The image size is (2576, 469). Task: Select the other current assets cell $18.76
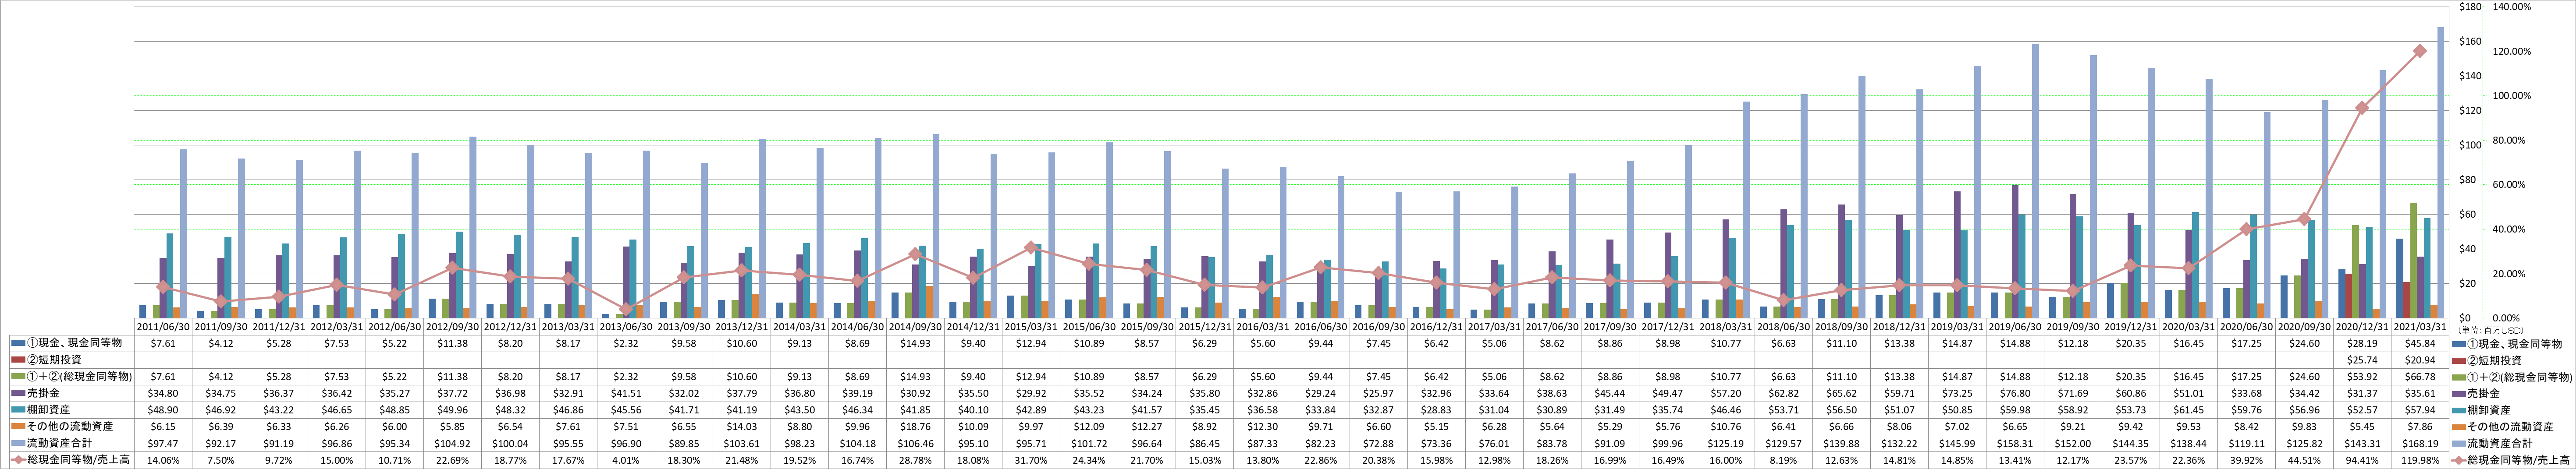click(916, 427)
